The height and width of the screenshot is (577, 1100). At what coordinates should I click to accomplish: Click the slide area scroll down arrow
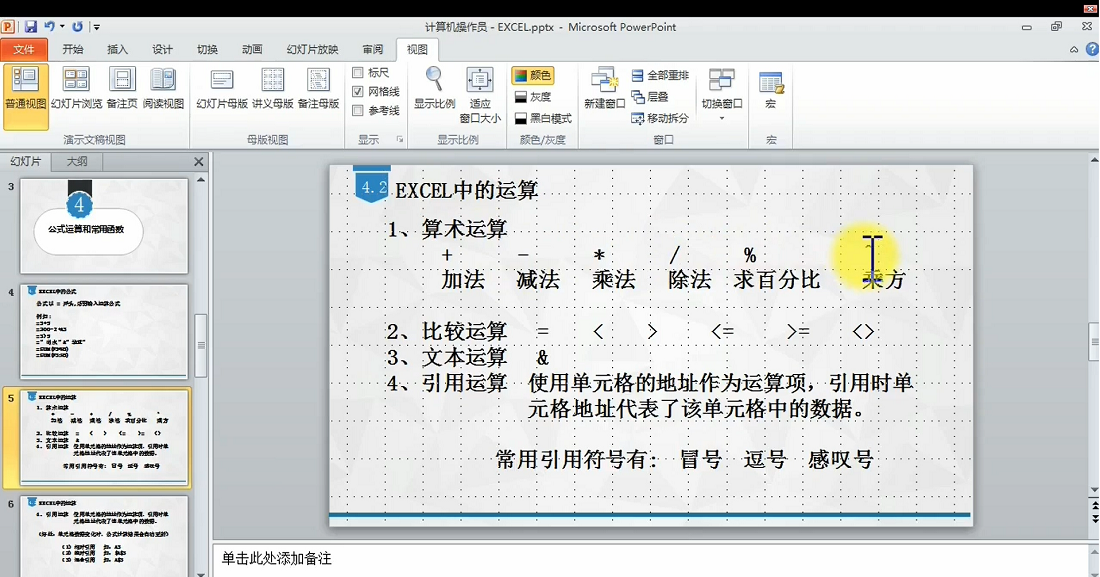1094,490
